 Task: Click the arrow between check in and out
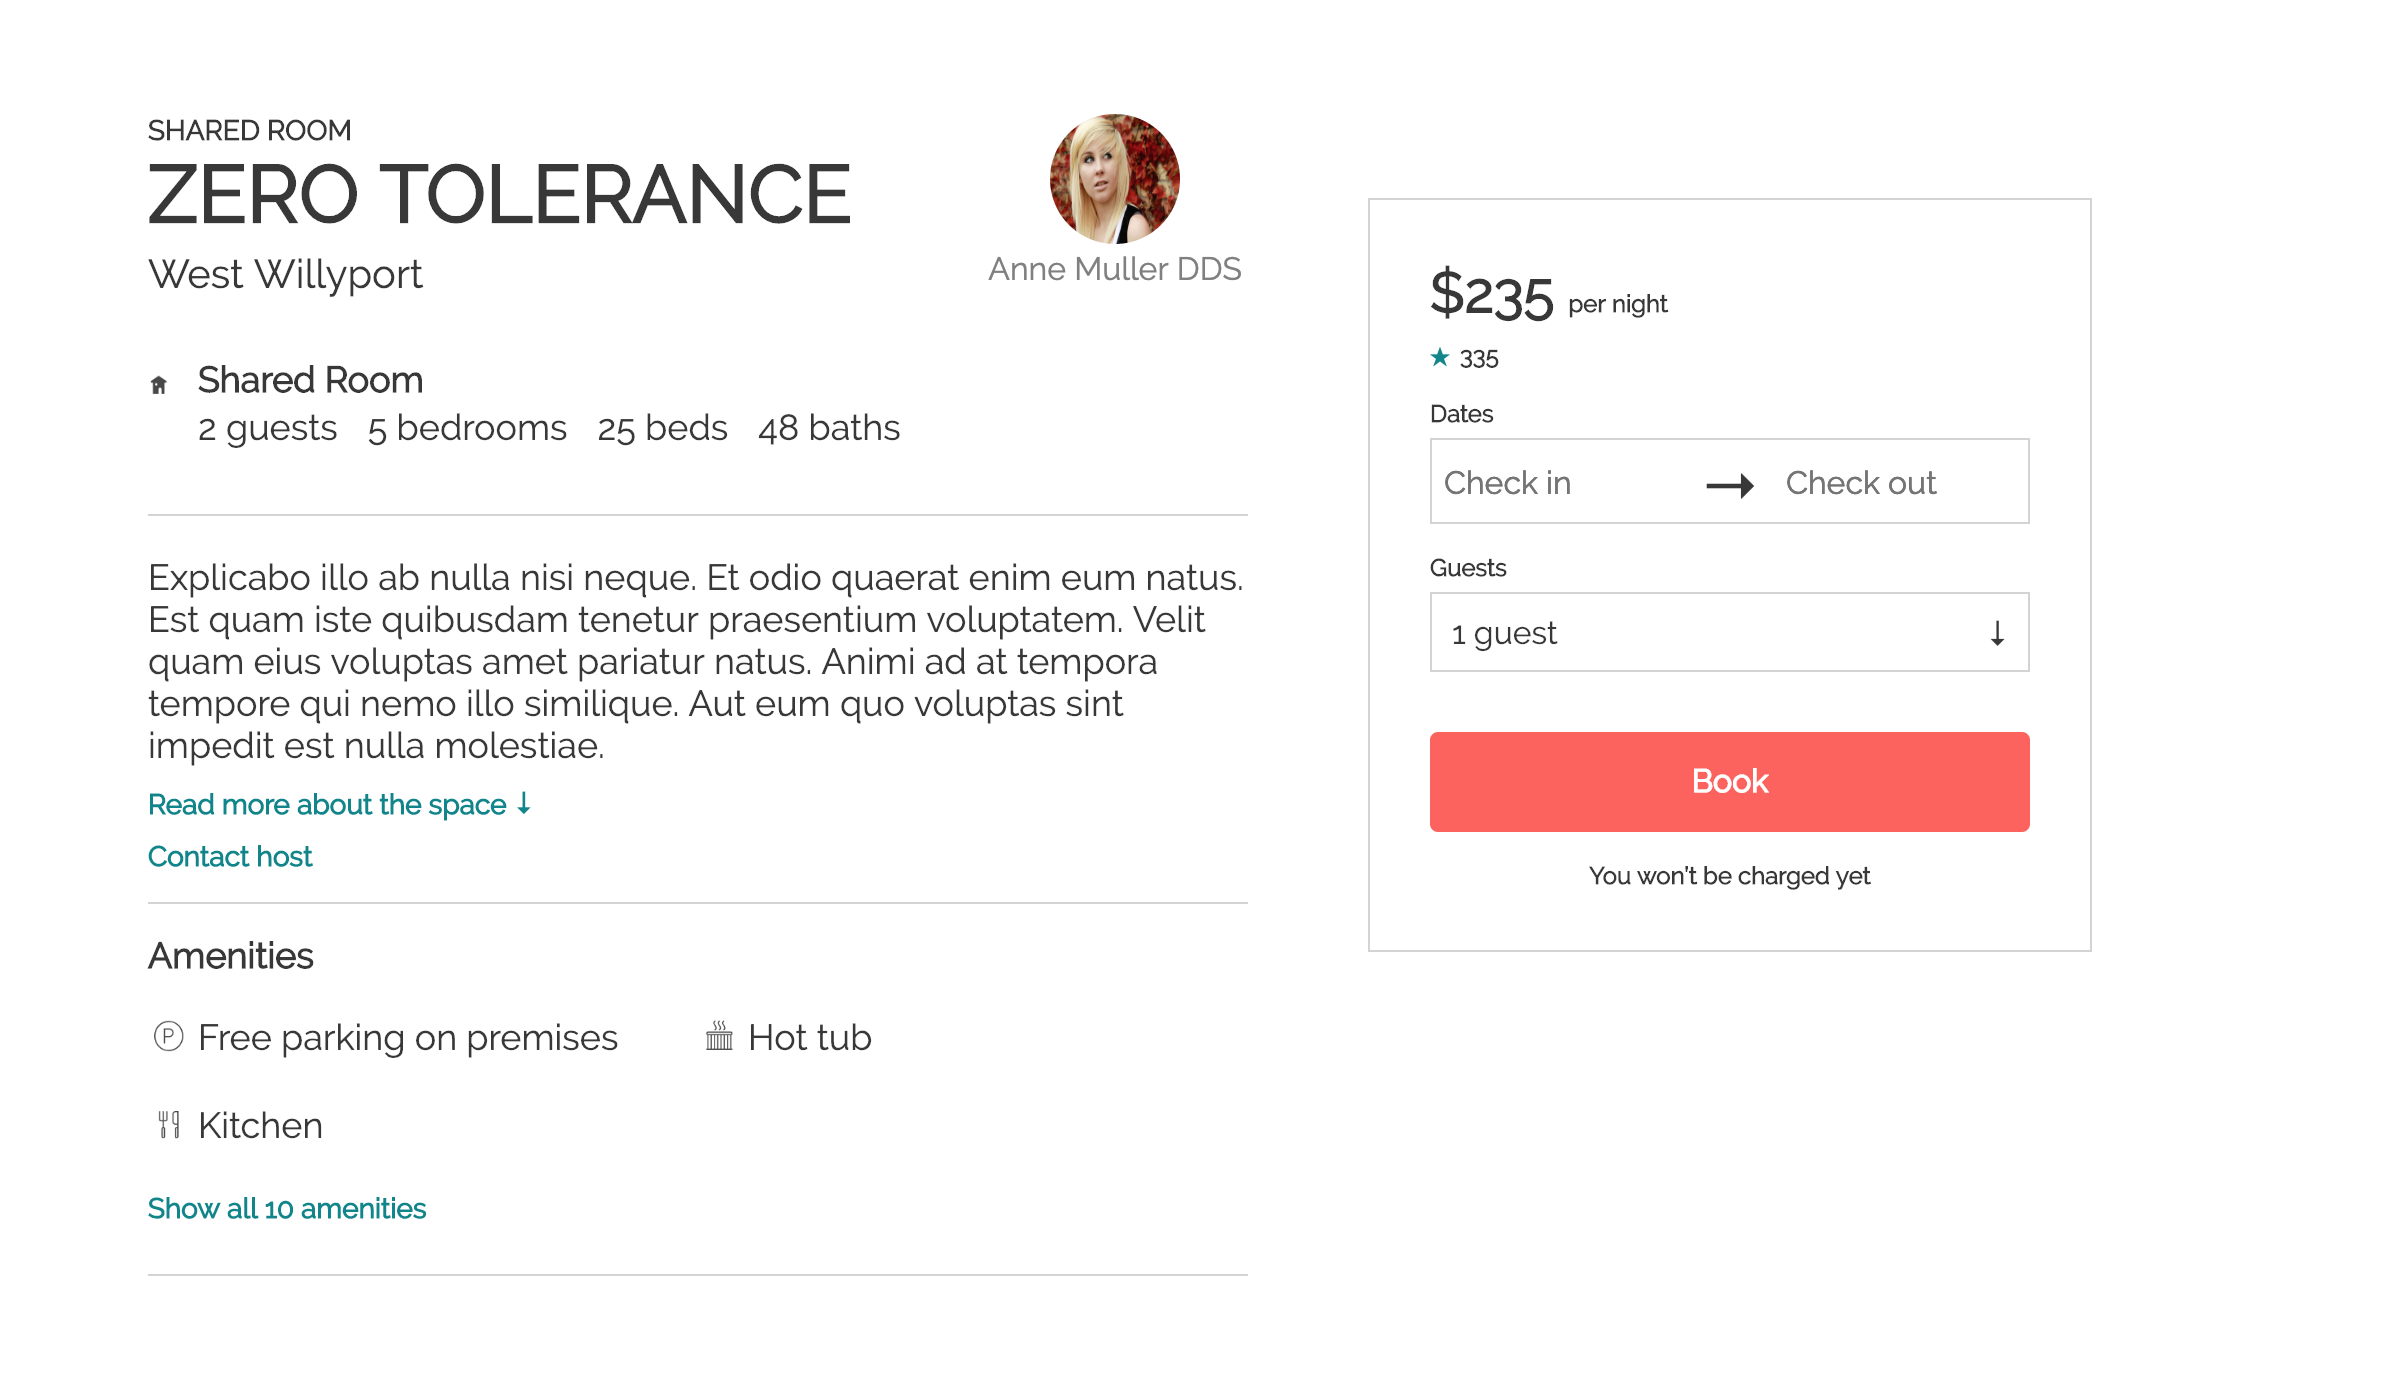click(x=1730, y=485)
